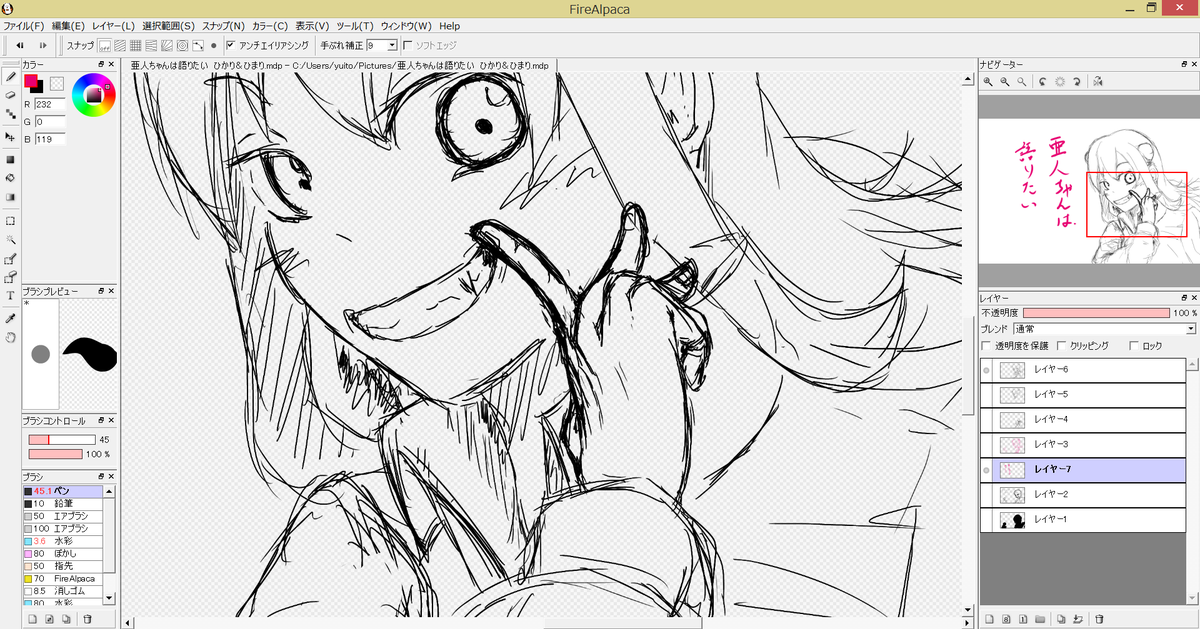Enable crisscross grid snap
Screen dimensions: 1200x629
pyautogui.click(x=136, y=45)
